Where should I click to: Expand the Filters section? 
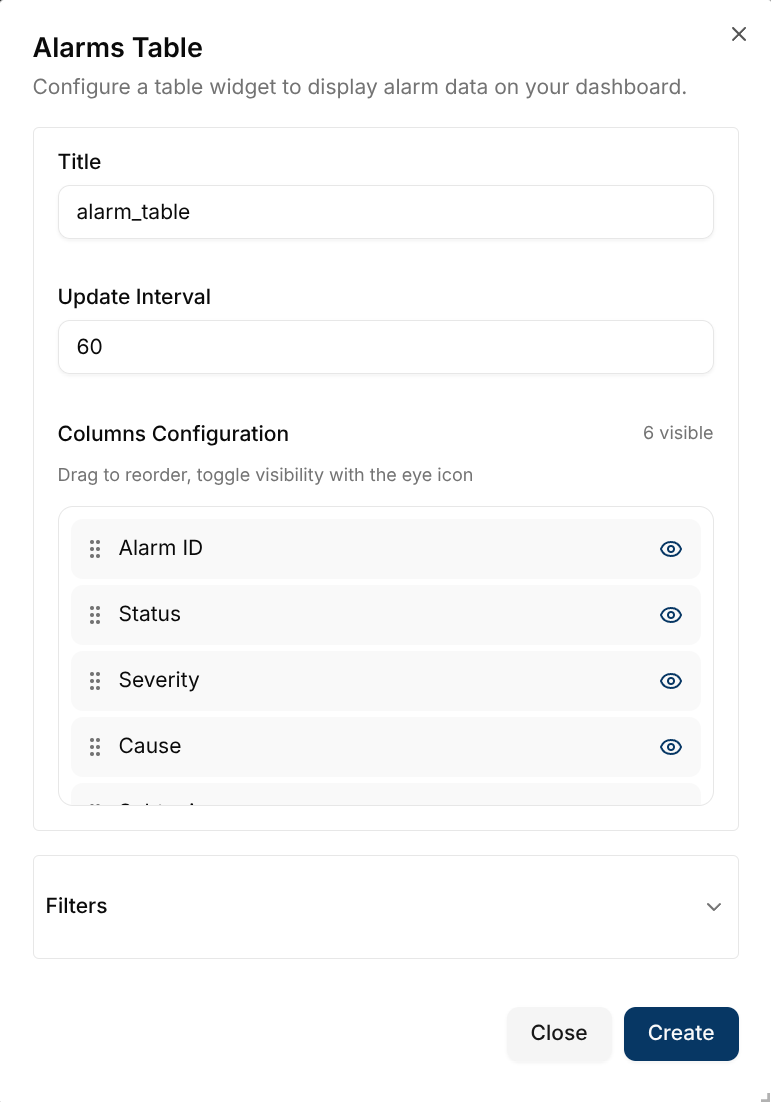(x=385, y=906)
